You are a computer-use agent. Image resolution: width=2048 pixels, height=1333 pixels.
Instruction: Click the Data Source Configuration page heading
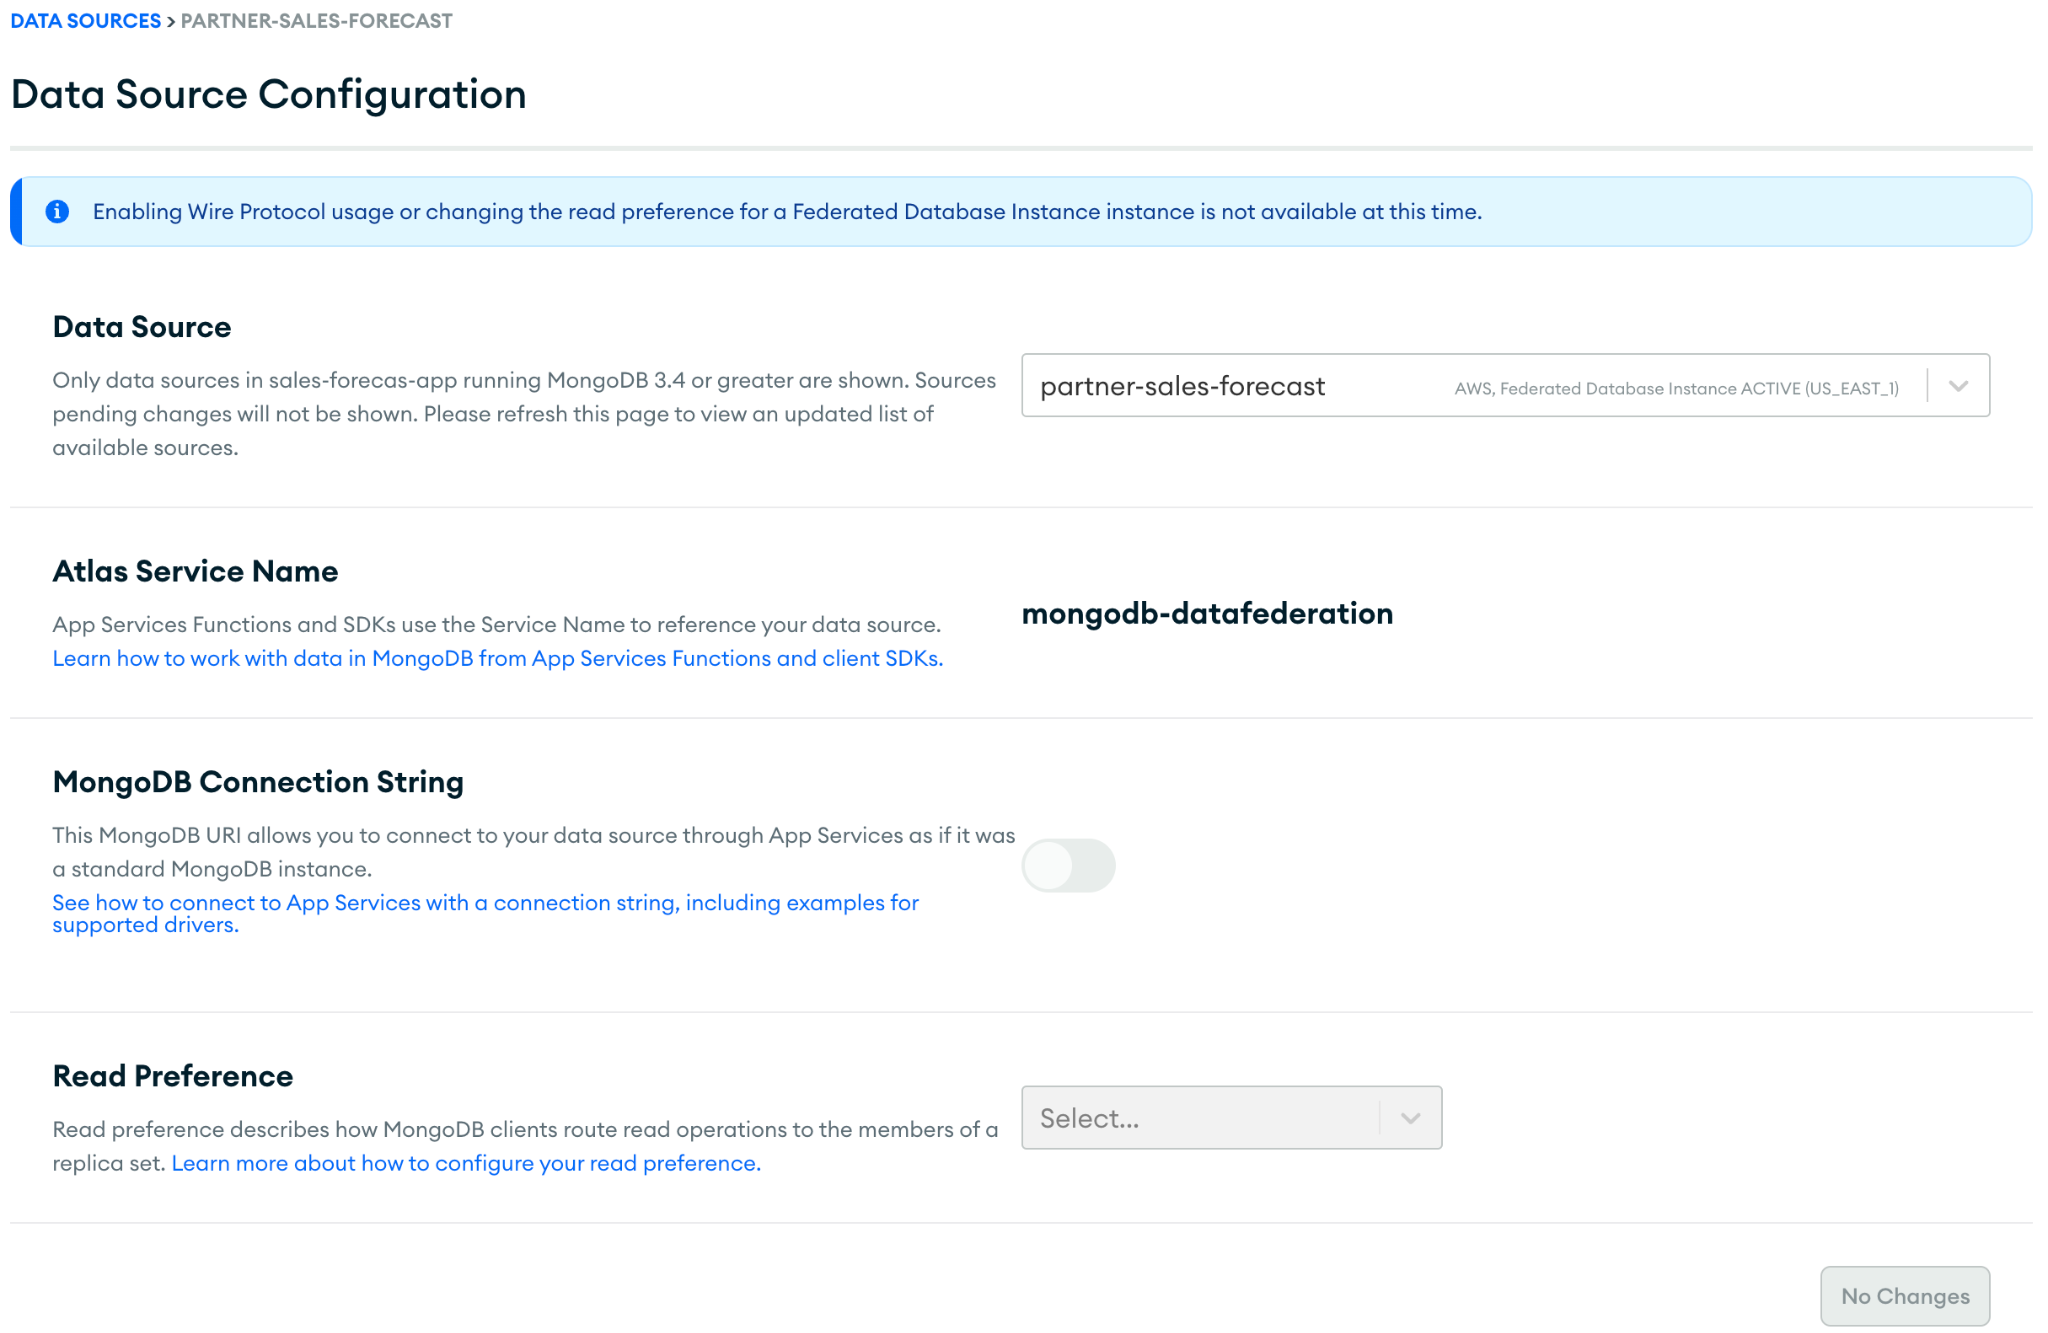point(268,95)
